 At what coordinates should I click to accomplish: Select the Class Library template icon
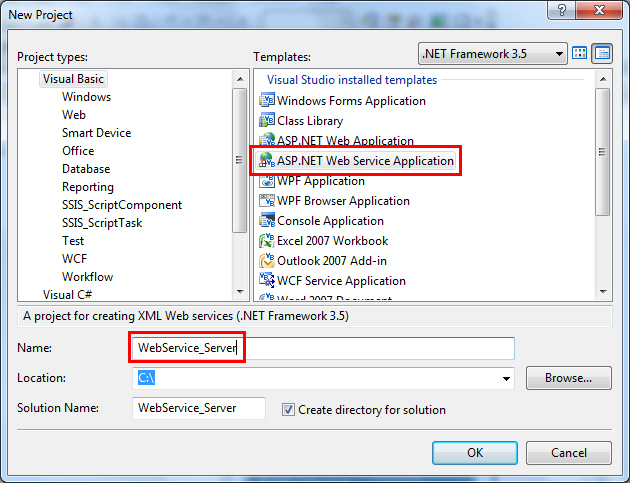[x=267, y=121]
